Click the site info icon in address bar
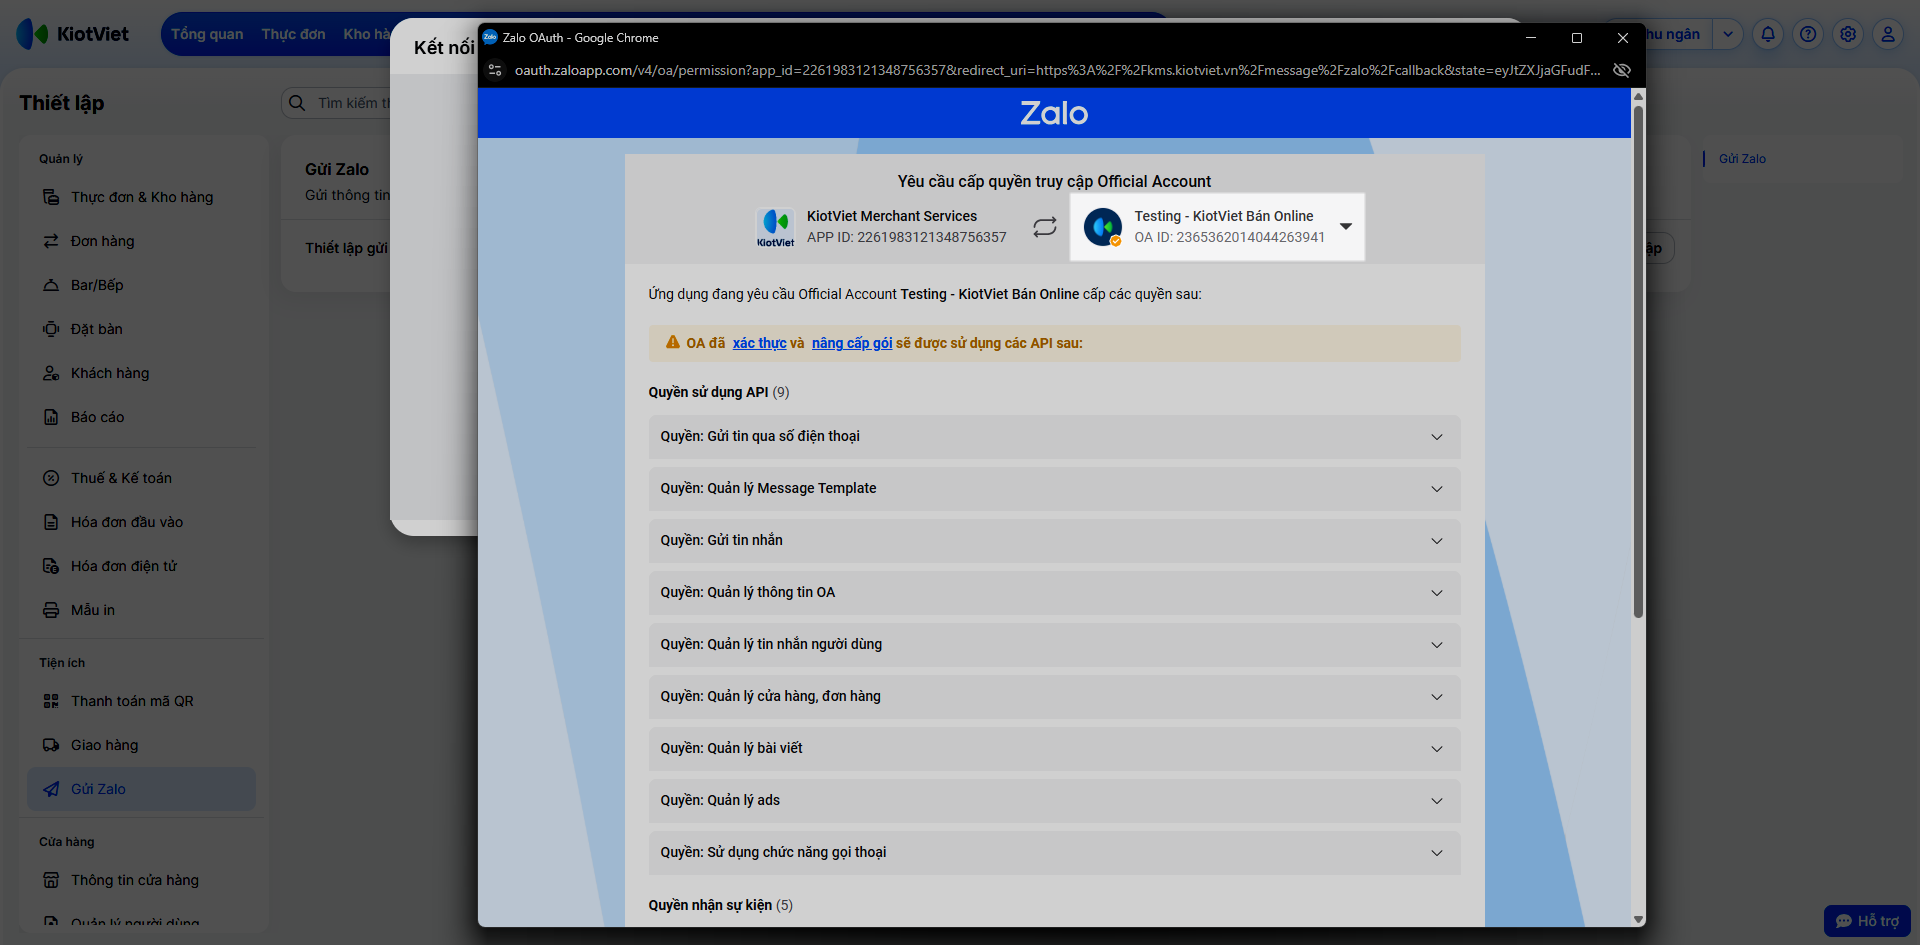Image resolution: width=1920 pixels, height=945 pixels. click(495, 70)
